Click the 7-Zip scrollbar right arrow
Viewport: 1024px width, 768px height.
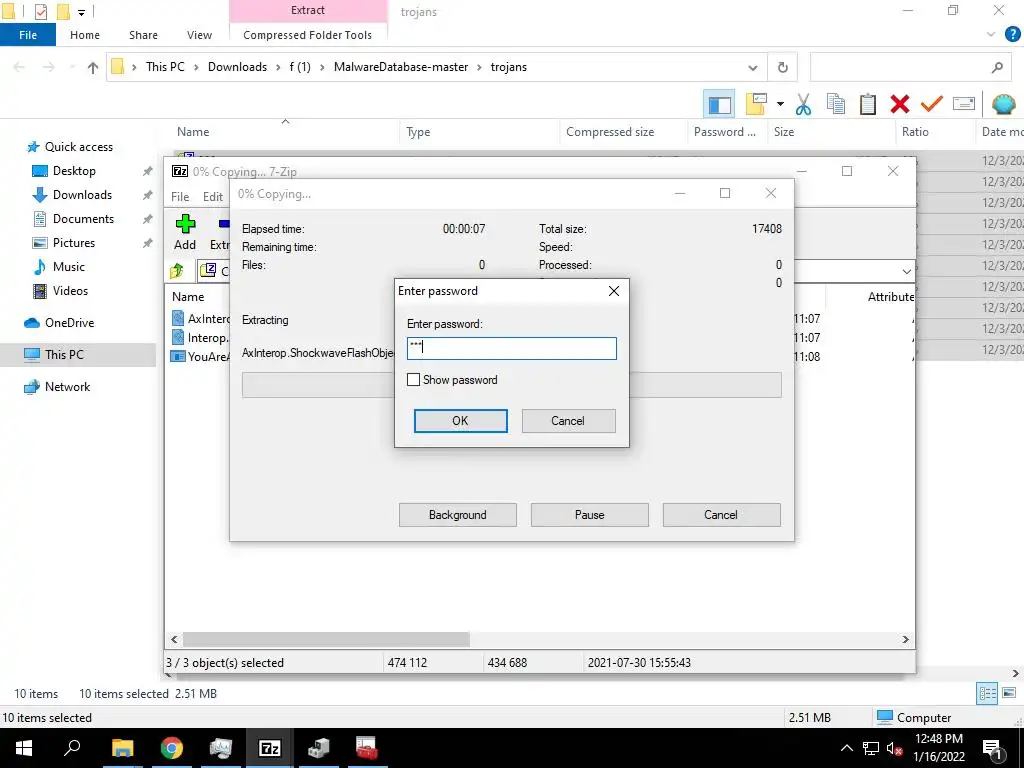[905, 639]
